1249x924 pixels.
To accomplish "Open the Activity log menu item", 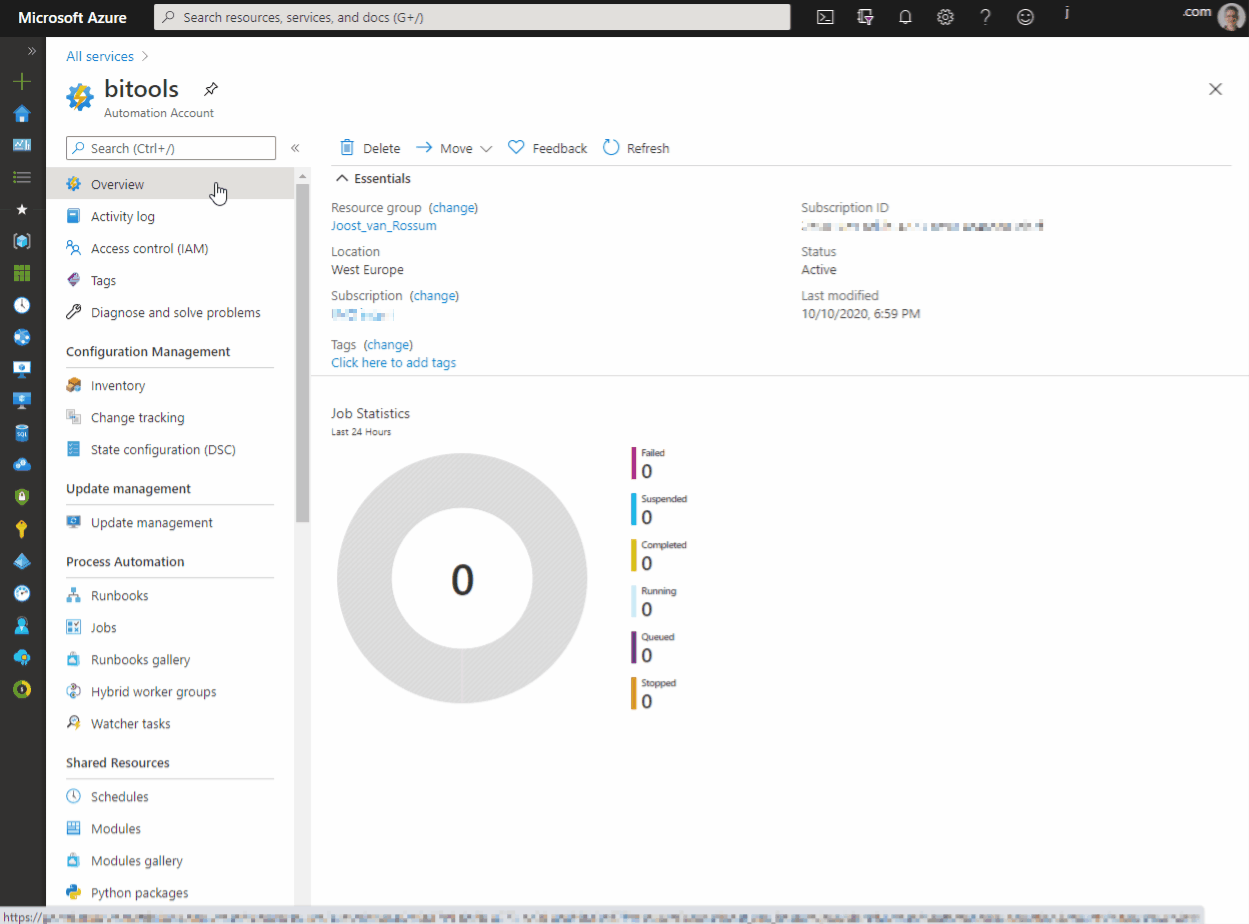I will (x=122, y=216).
